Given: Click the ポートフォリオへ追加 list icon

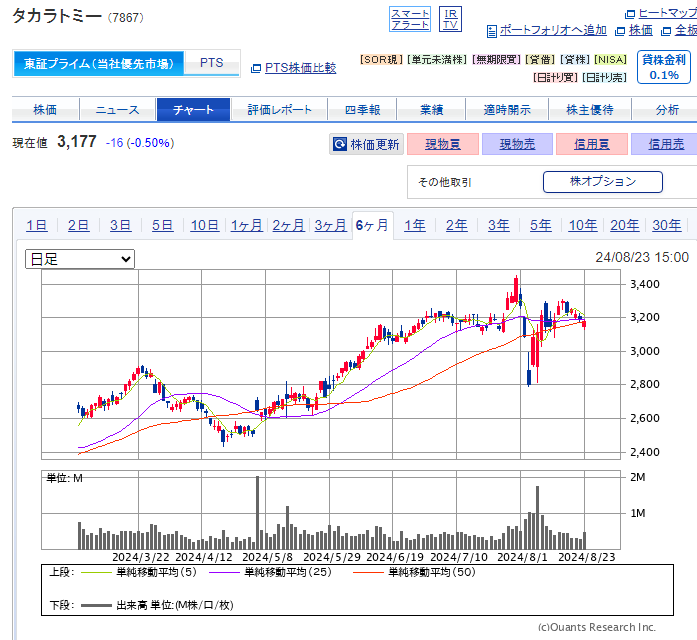Looking at the screenshot, I should point(492,31).
